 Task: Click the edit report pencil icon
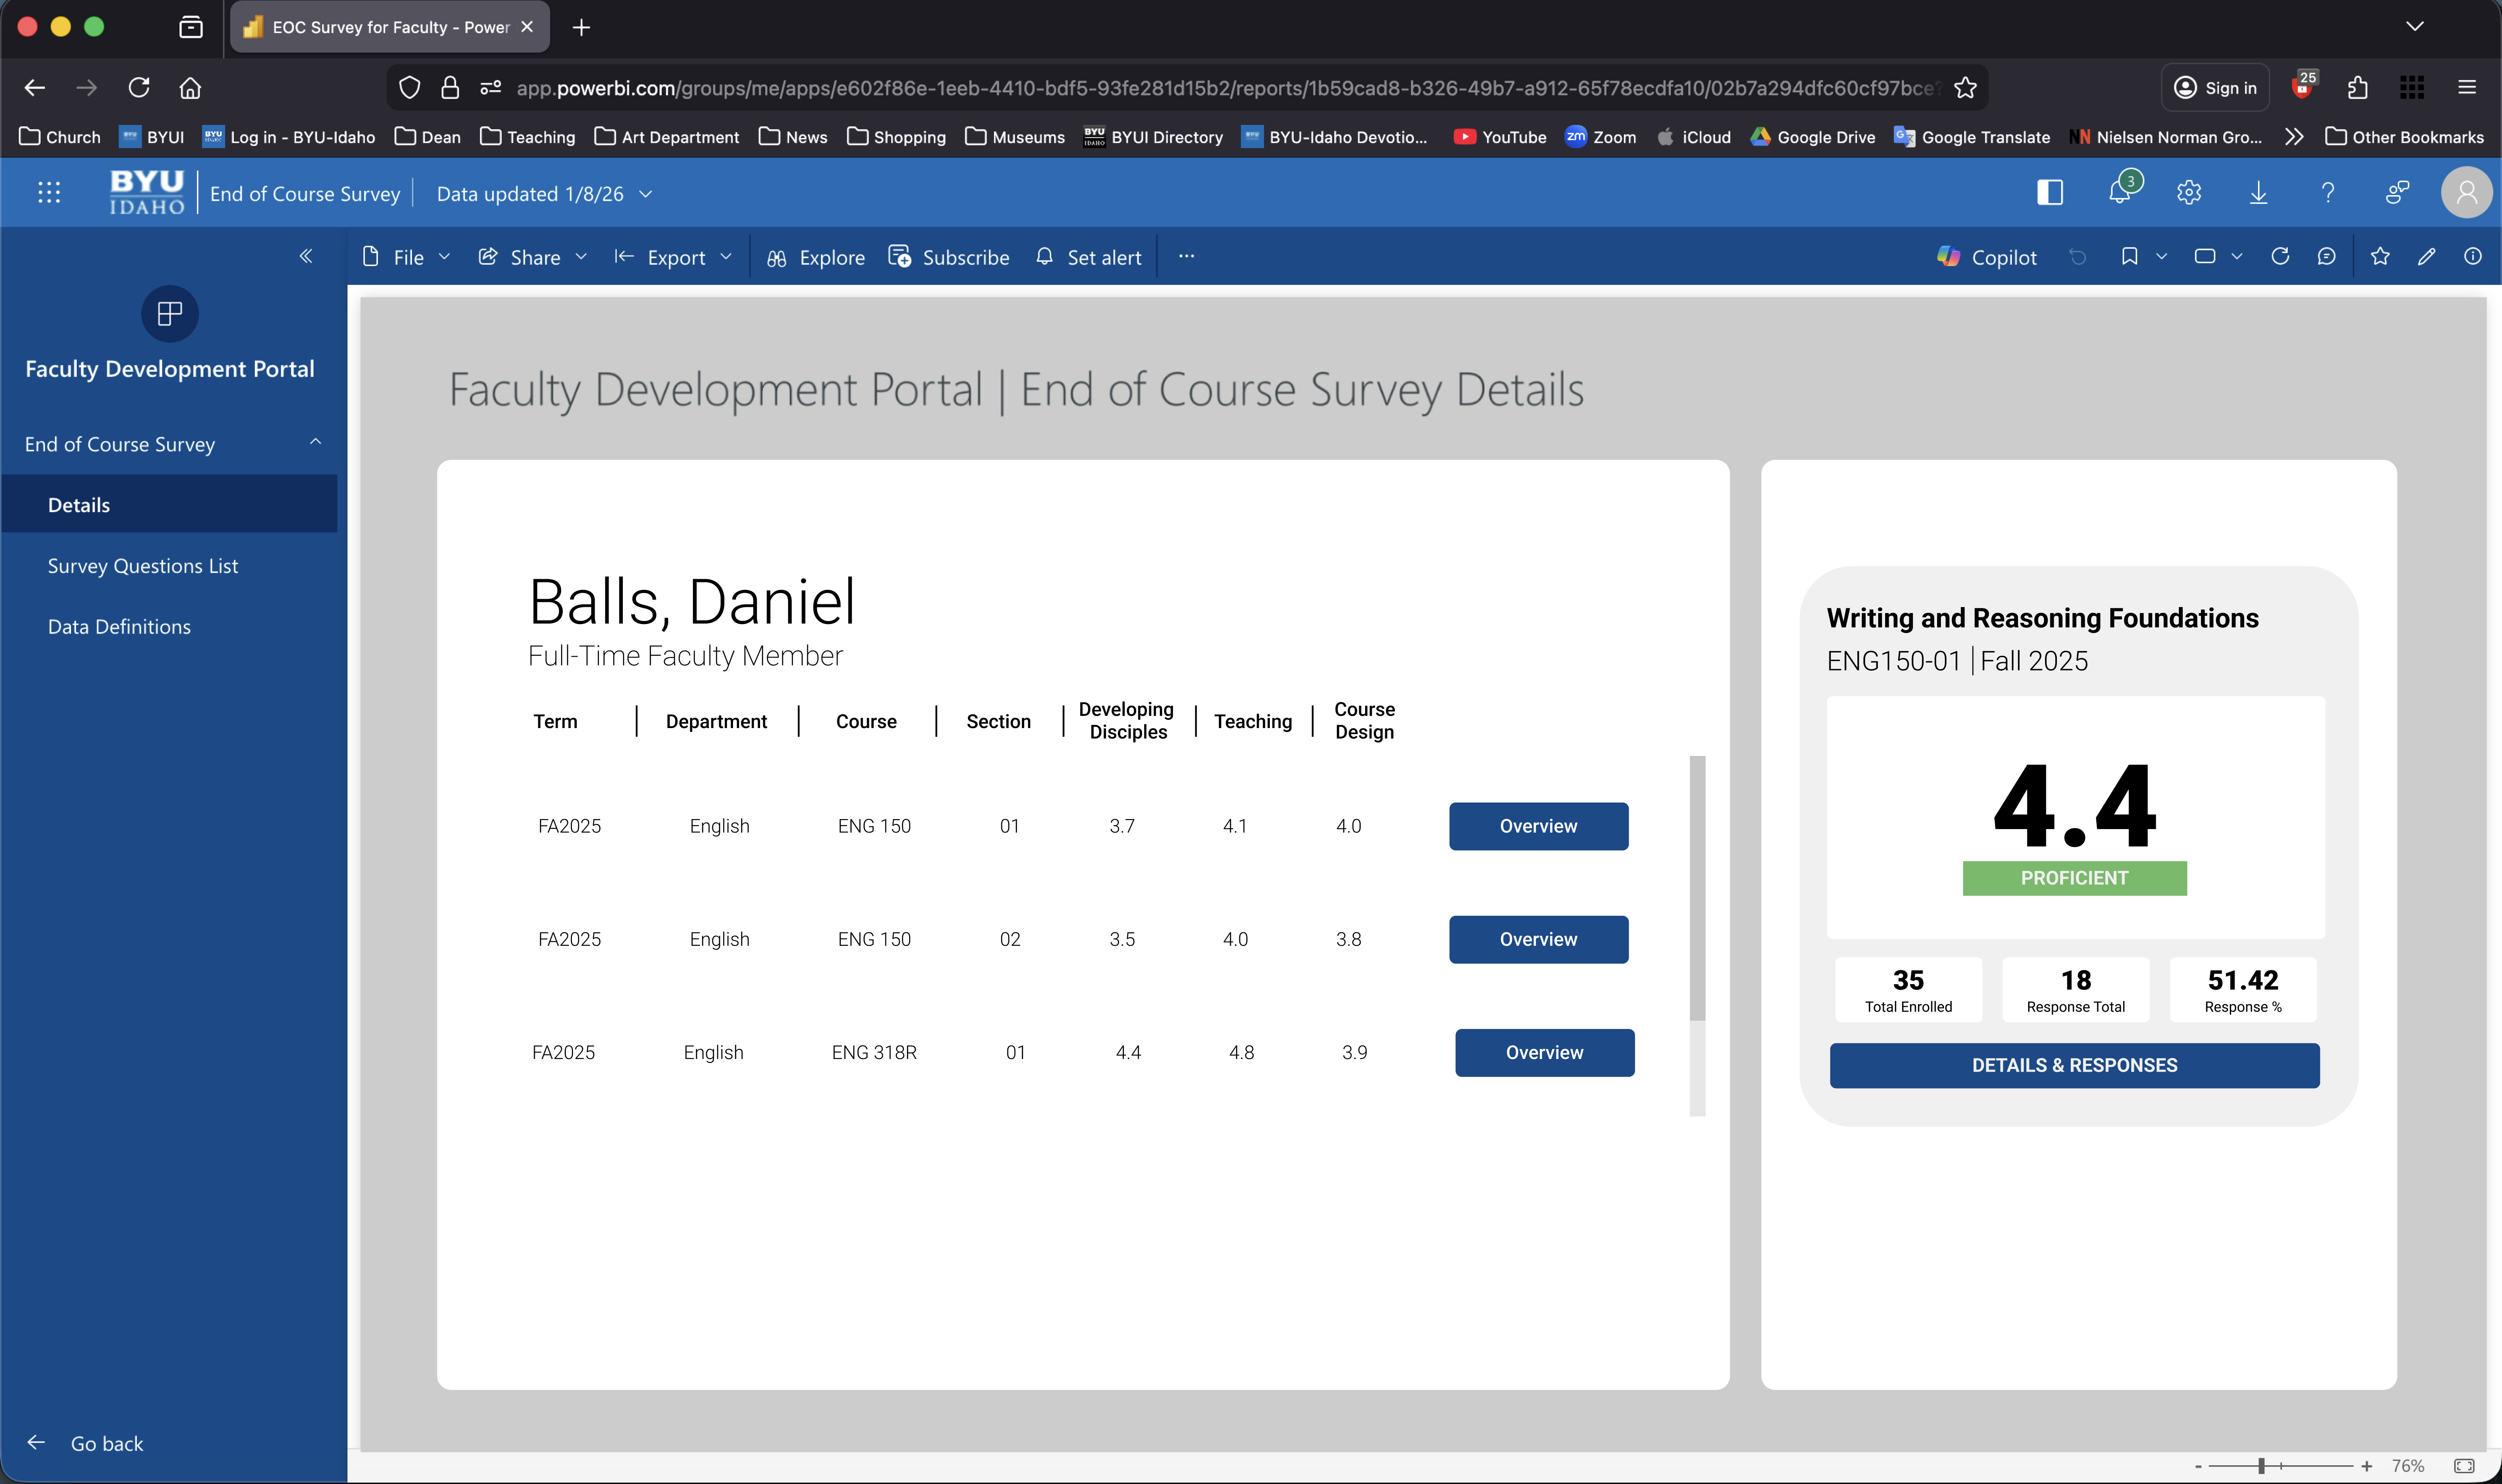pos(2427,257)
